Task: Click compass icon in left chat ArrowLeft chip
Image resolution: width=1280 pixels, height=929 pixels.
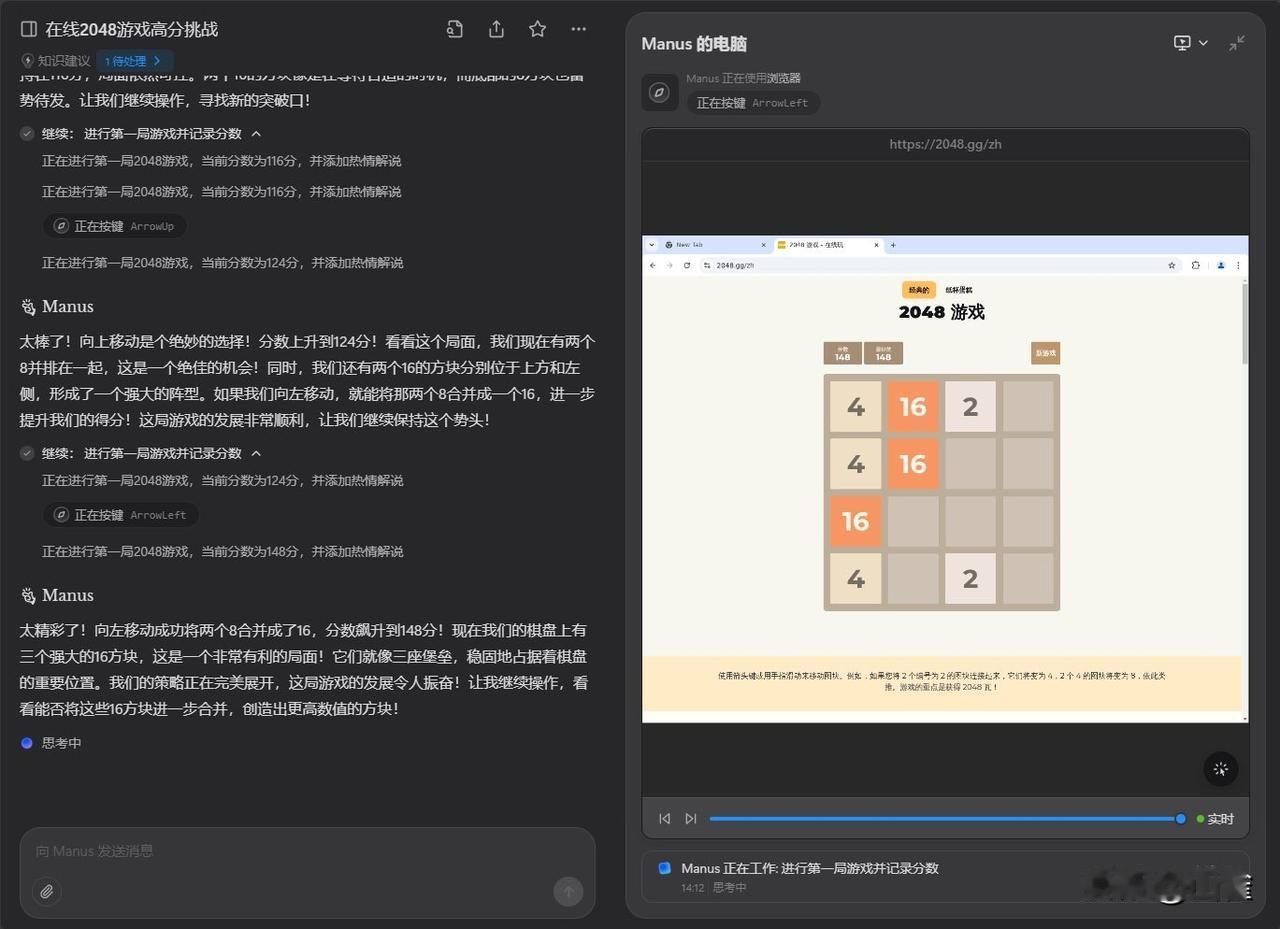Action: click(x=61, y=515)
